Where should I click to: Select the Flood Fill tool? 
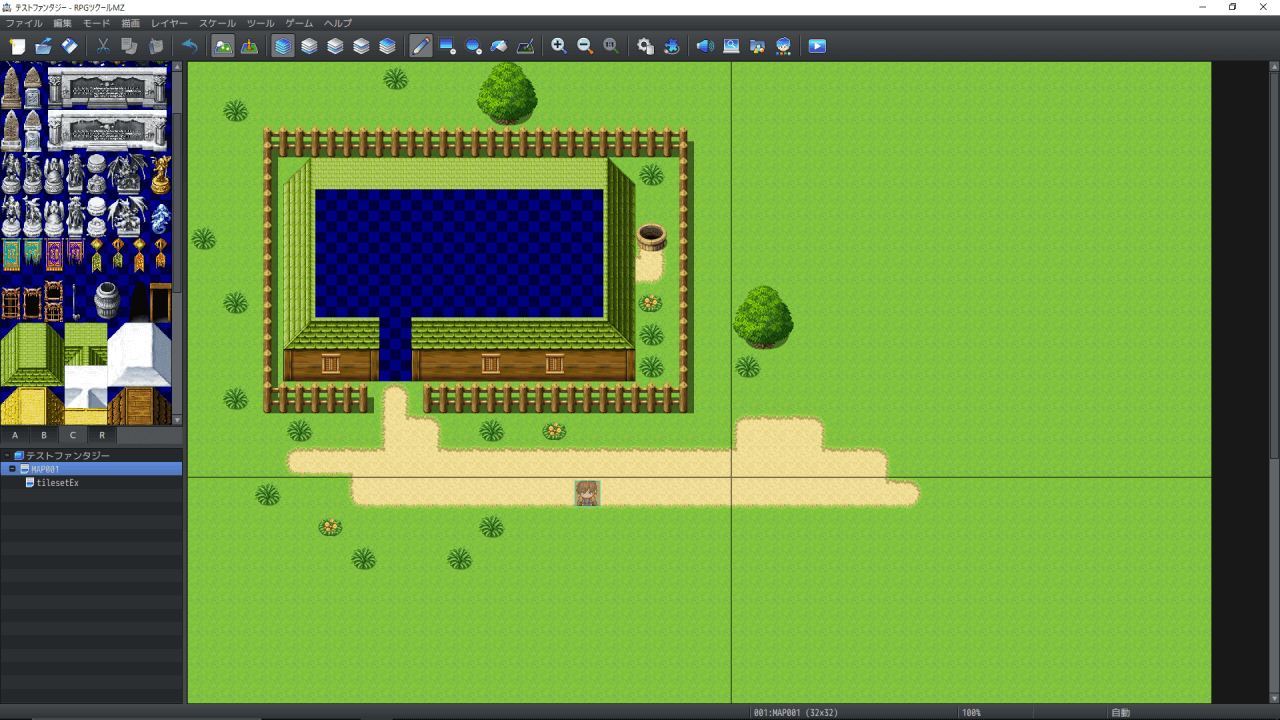point(499,46)
